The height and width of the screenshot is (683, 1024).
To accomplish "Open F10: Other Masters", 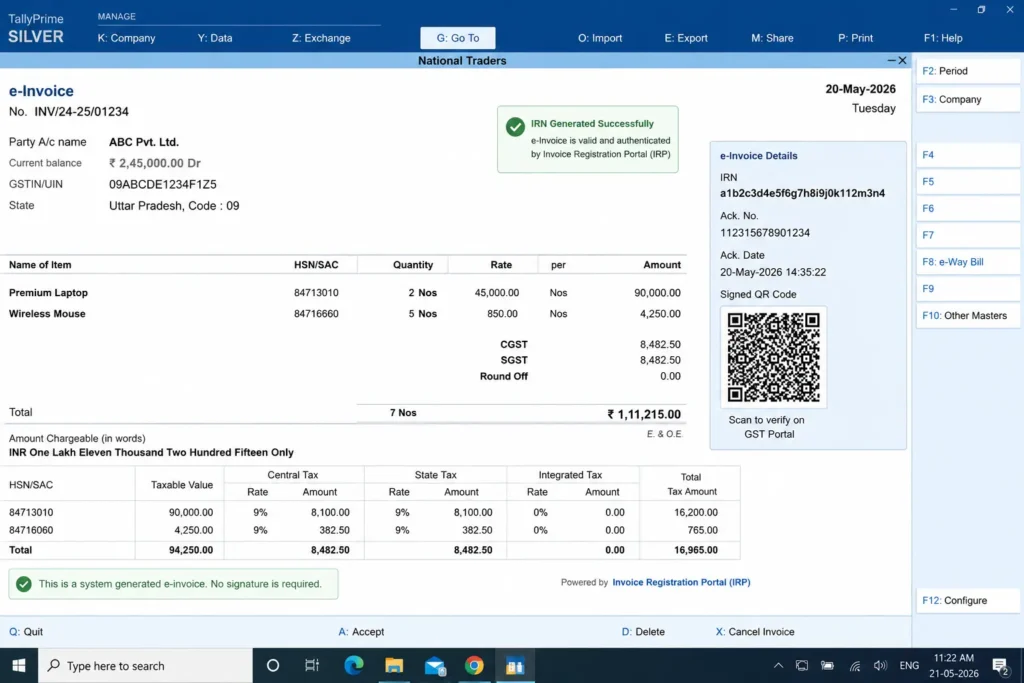I will point(968,315).
